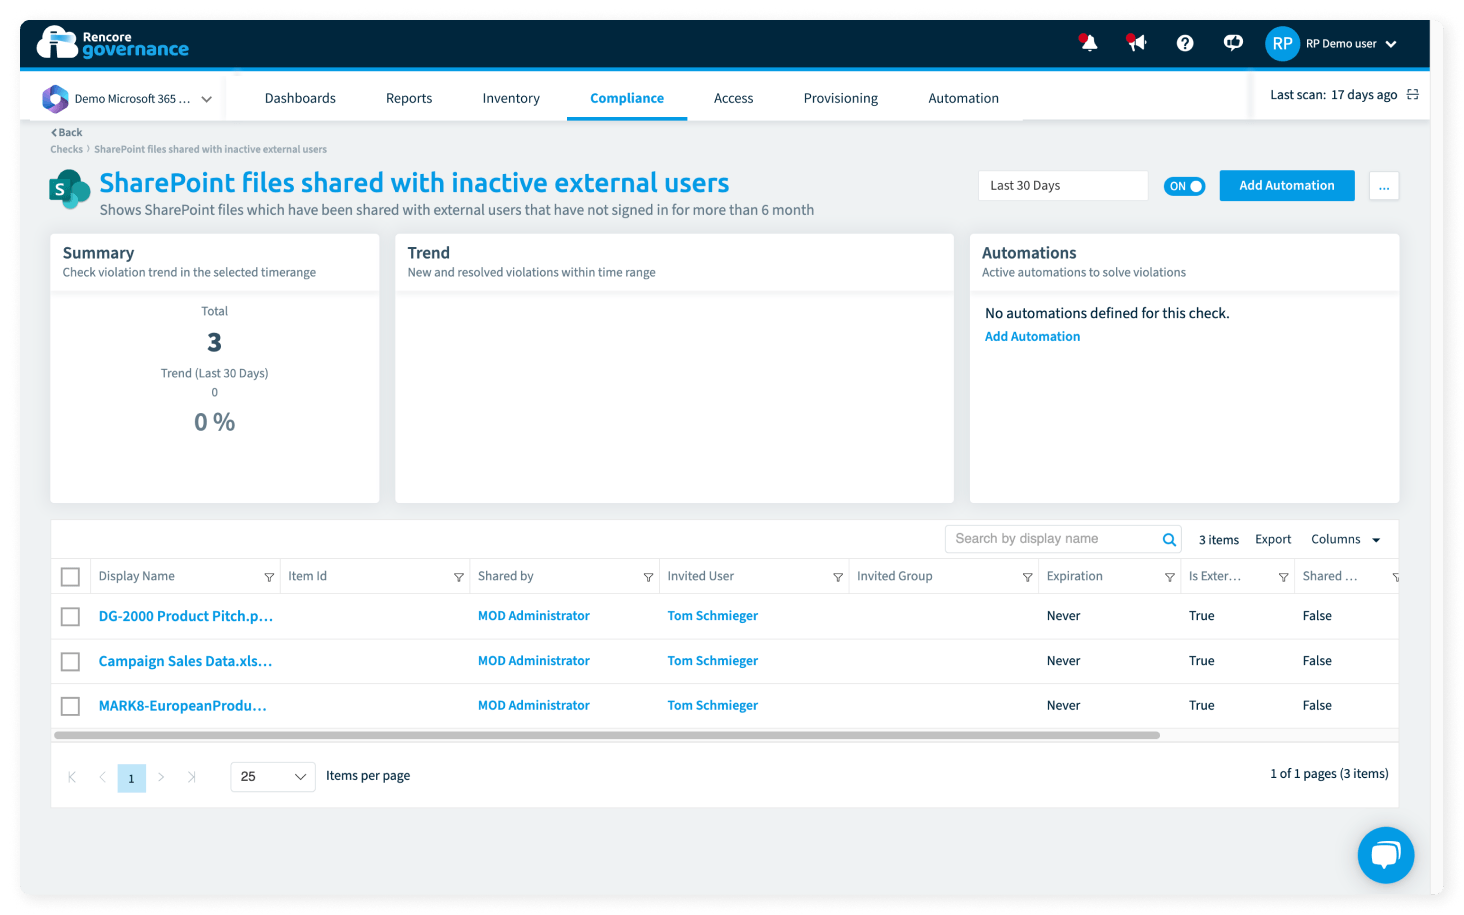Open the notifications bell icon

(1088, 43)
